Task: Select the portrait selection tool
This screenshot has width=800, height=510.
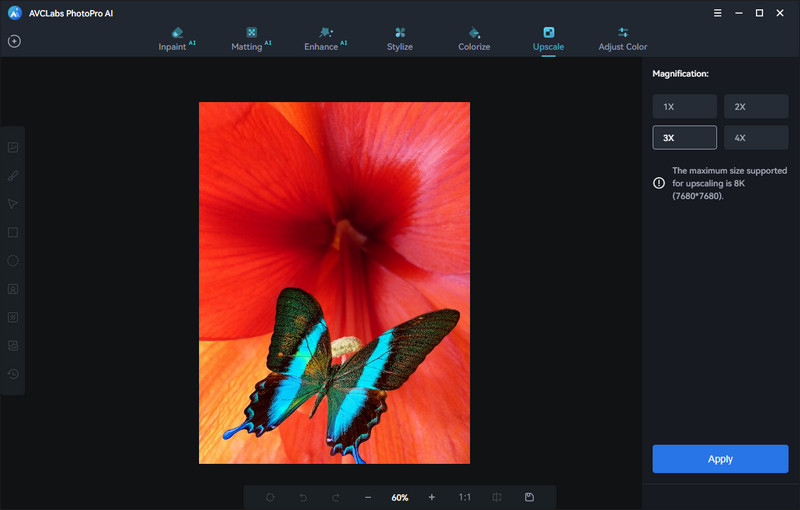Action: (13, 289)
